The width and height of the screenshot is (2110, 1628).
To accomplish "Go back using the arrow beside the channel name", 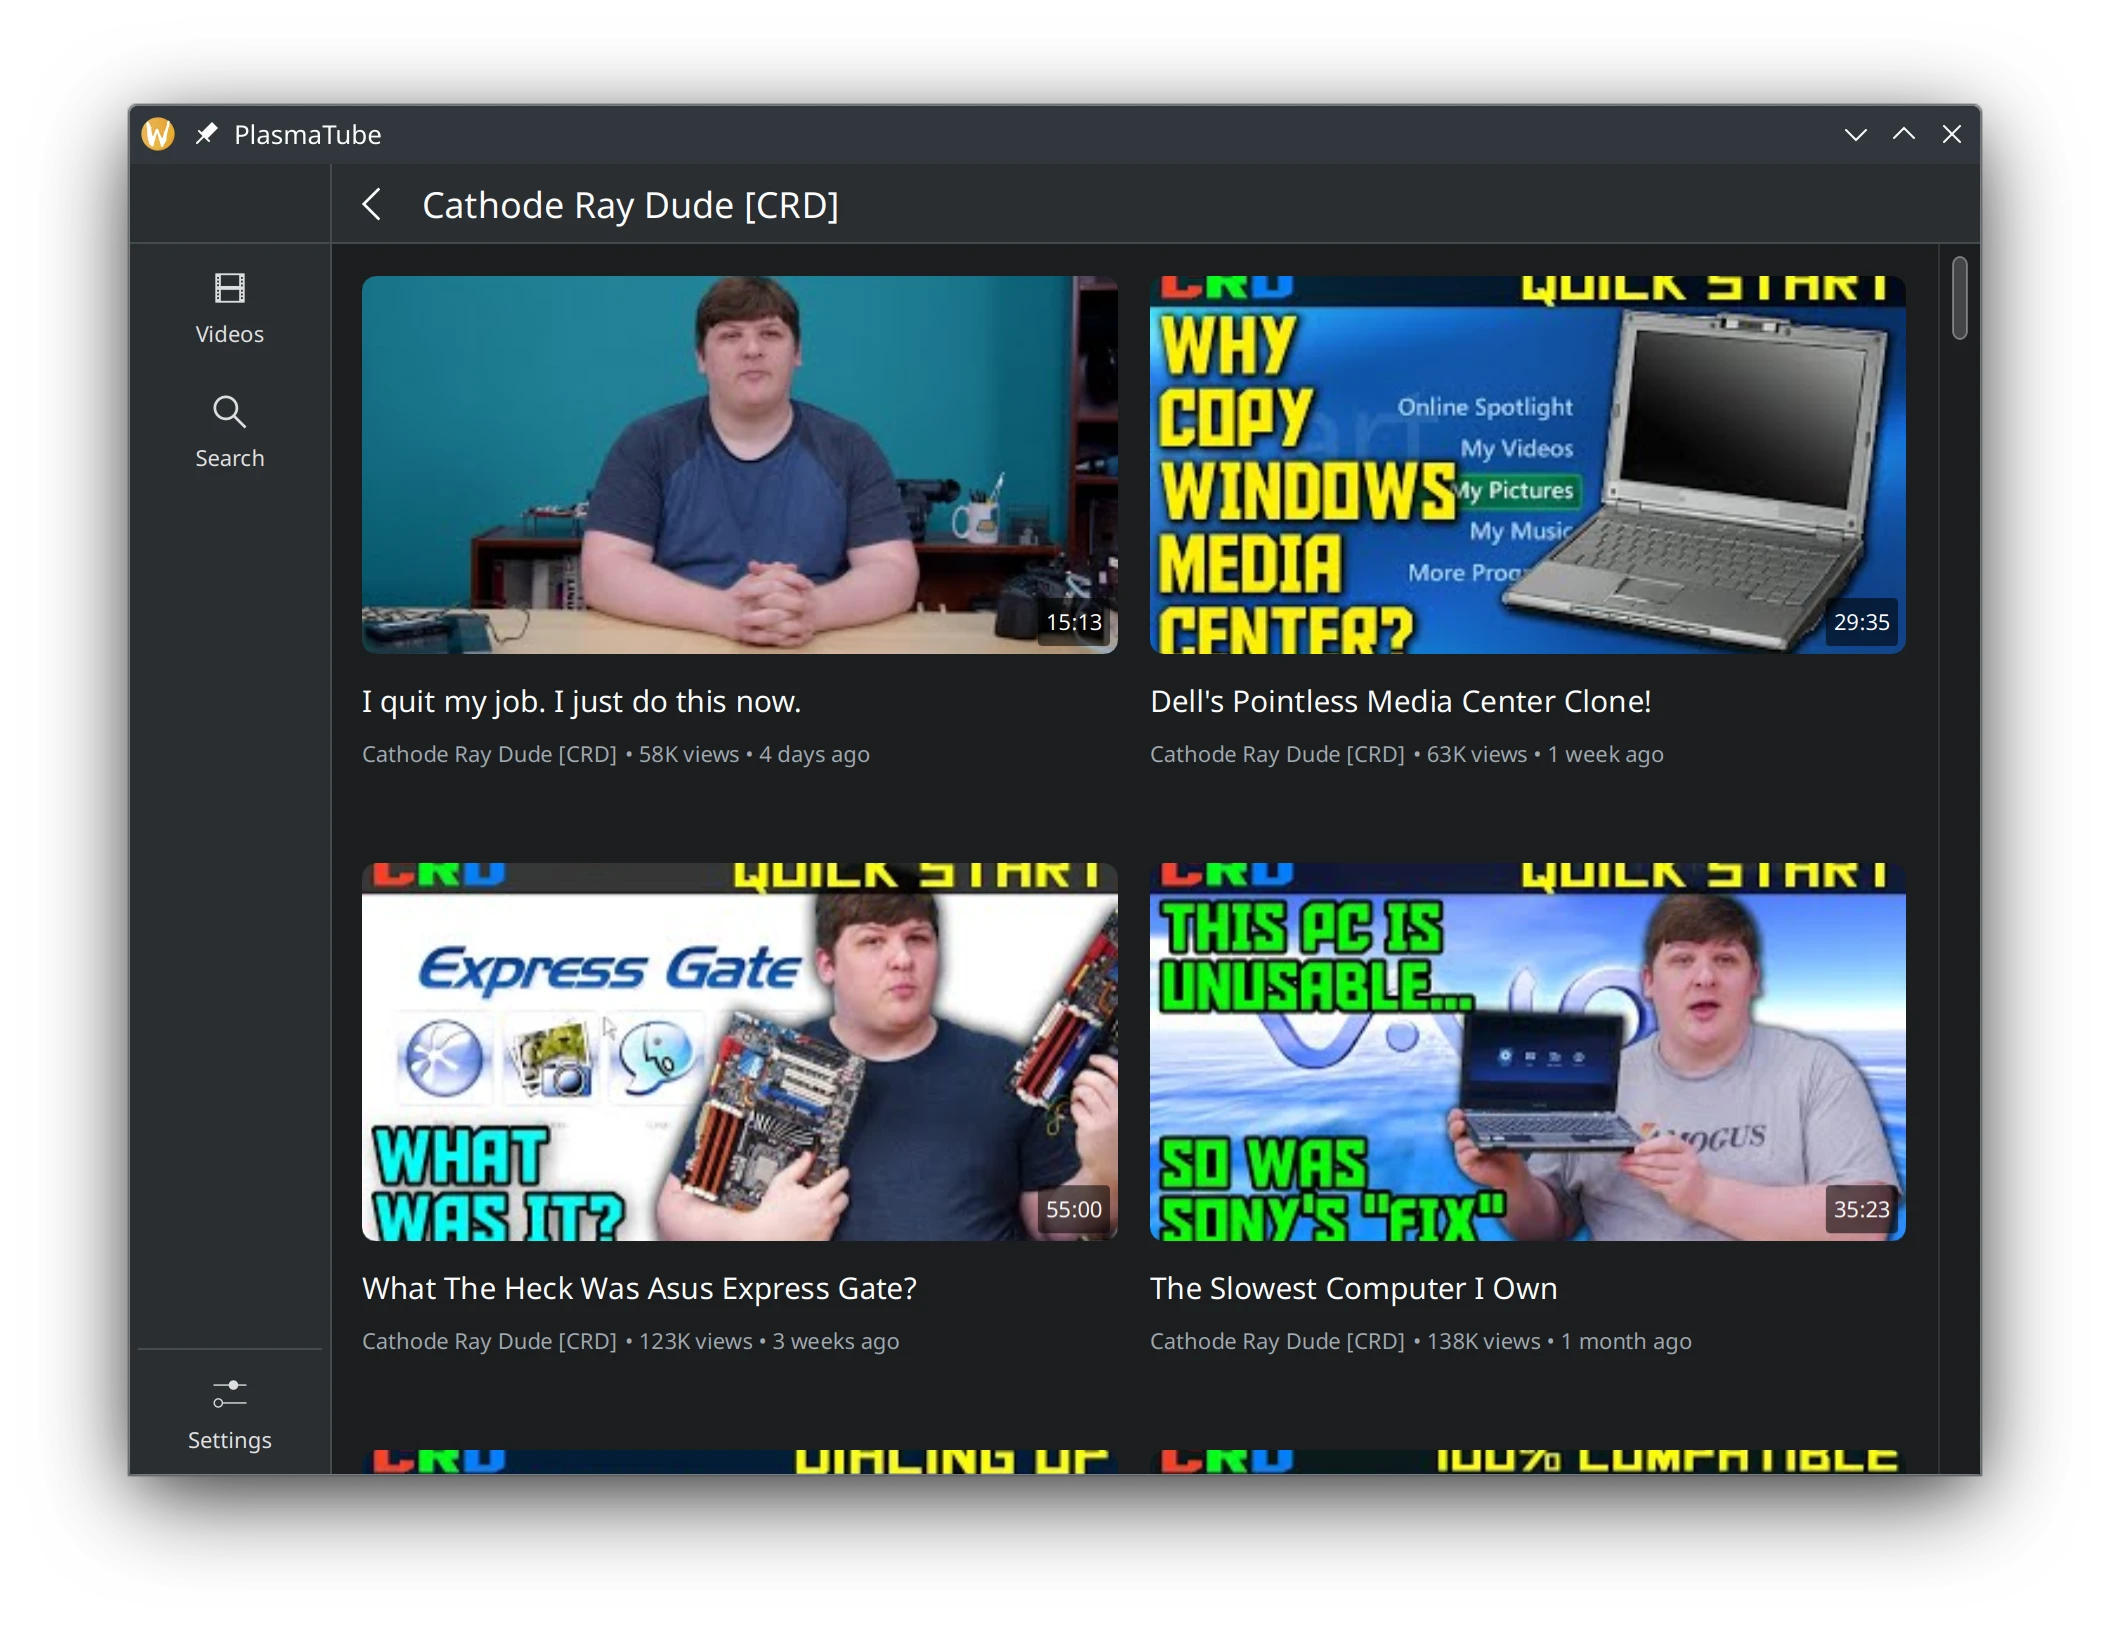I will pos(372,205).
